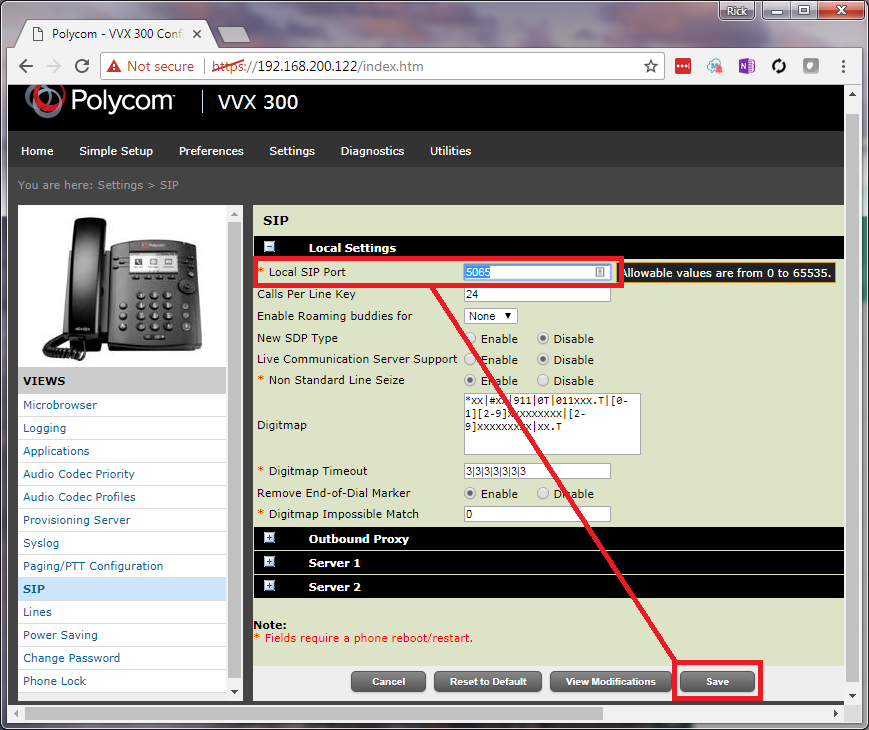Select Enable for Live Communication Server Support

[470, 359]
